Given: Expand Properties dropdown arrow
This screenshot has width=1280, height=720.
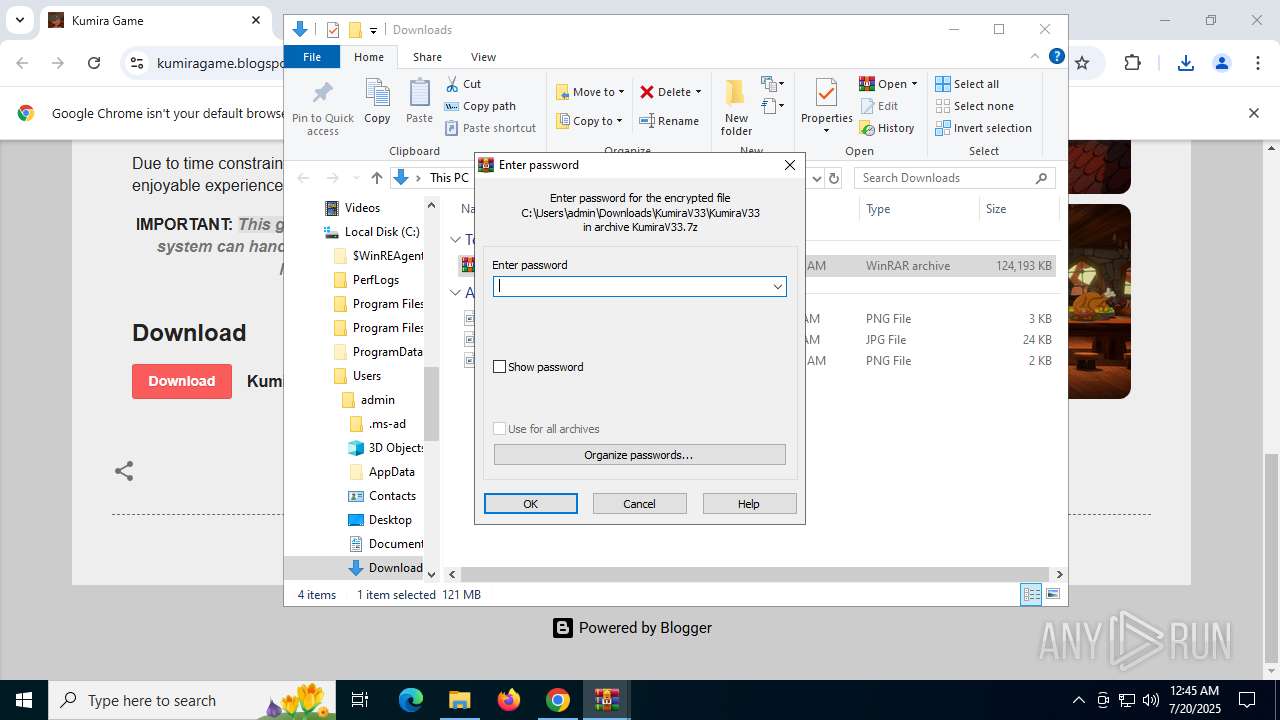Looking at the screenshot, I should click(x=826, y=131).
